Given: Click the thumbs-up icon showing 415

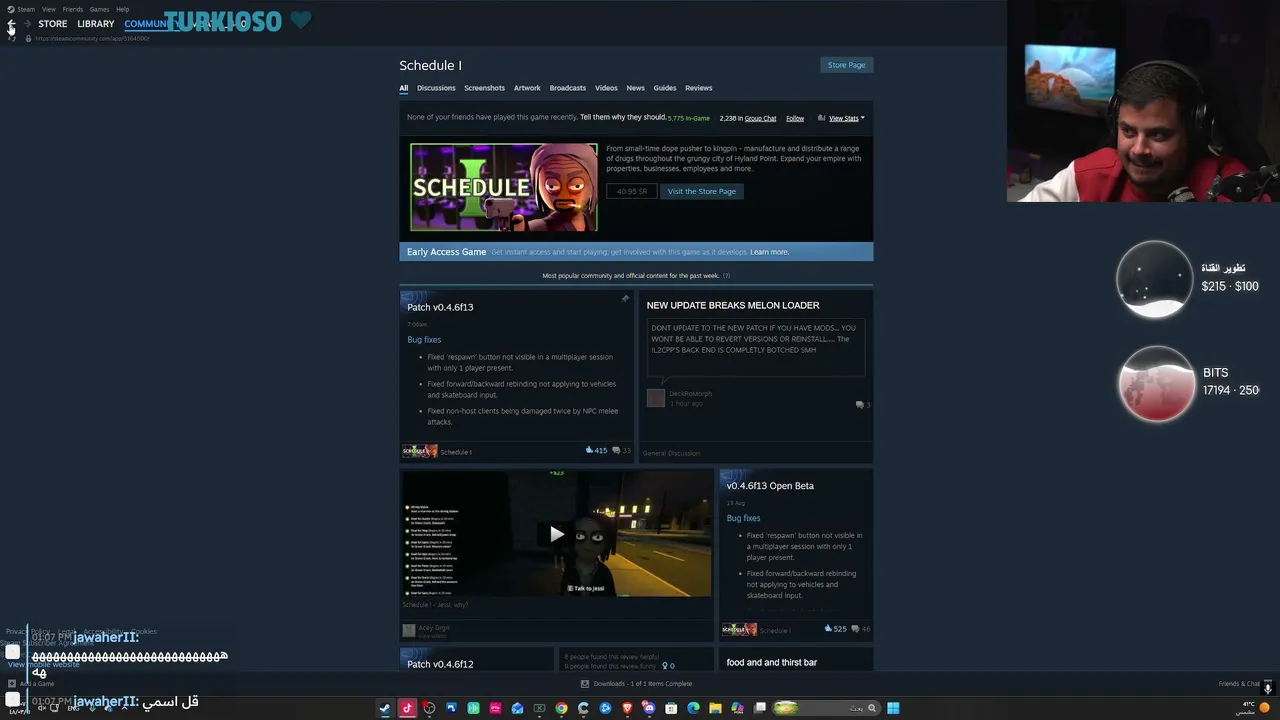Looking at the screenshot, I should tap(590, 451).
